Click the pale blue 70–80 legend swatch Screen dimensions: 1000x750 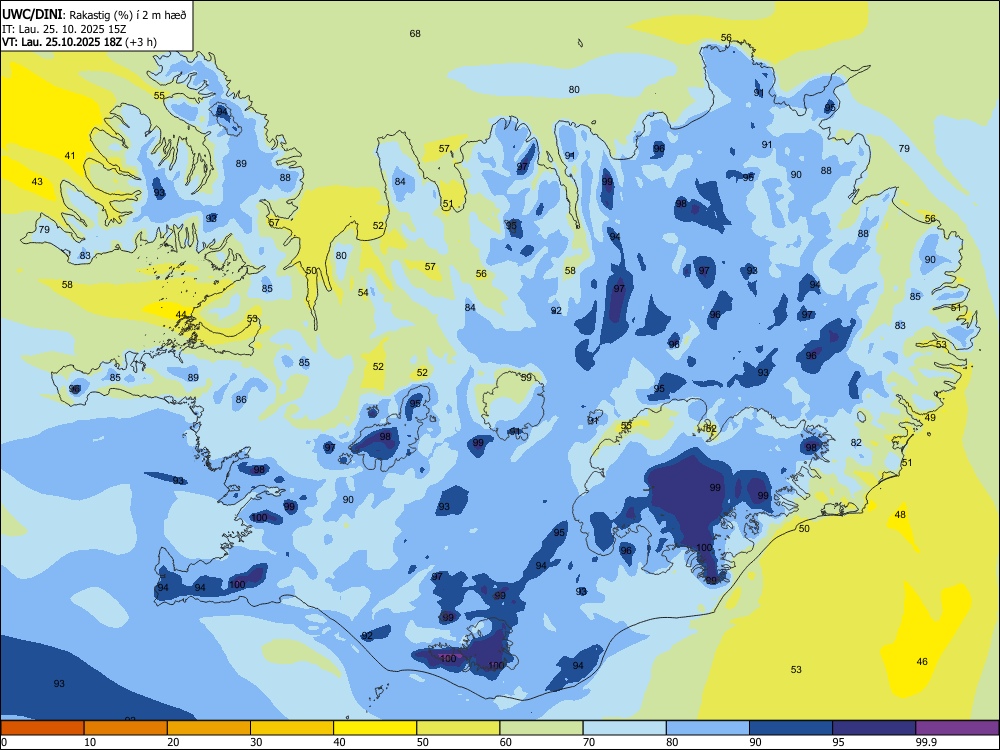[x=624, y=728]
